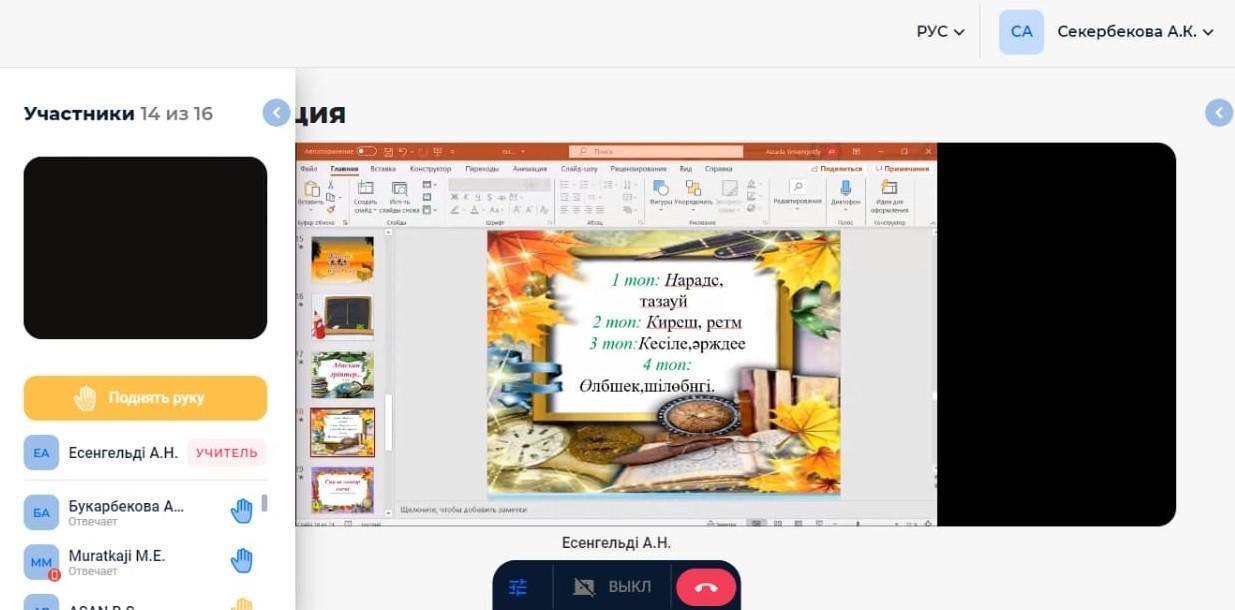The image size is (1235, 610).
Task: Open the РУС language dropdown
Action: tap(940, 32)
